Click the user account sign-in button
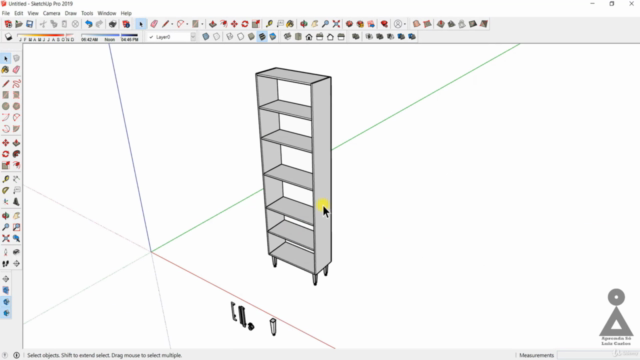640x360 pixels. tap(398, 24)
